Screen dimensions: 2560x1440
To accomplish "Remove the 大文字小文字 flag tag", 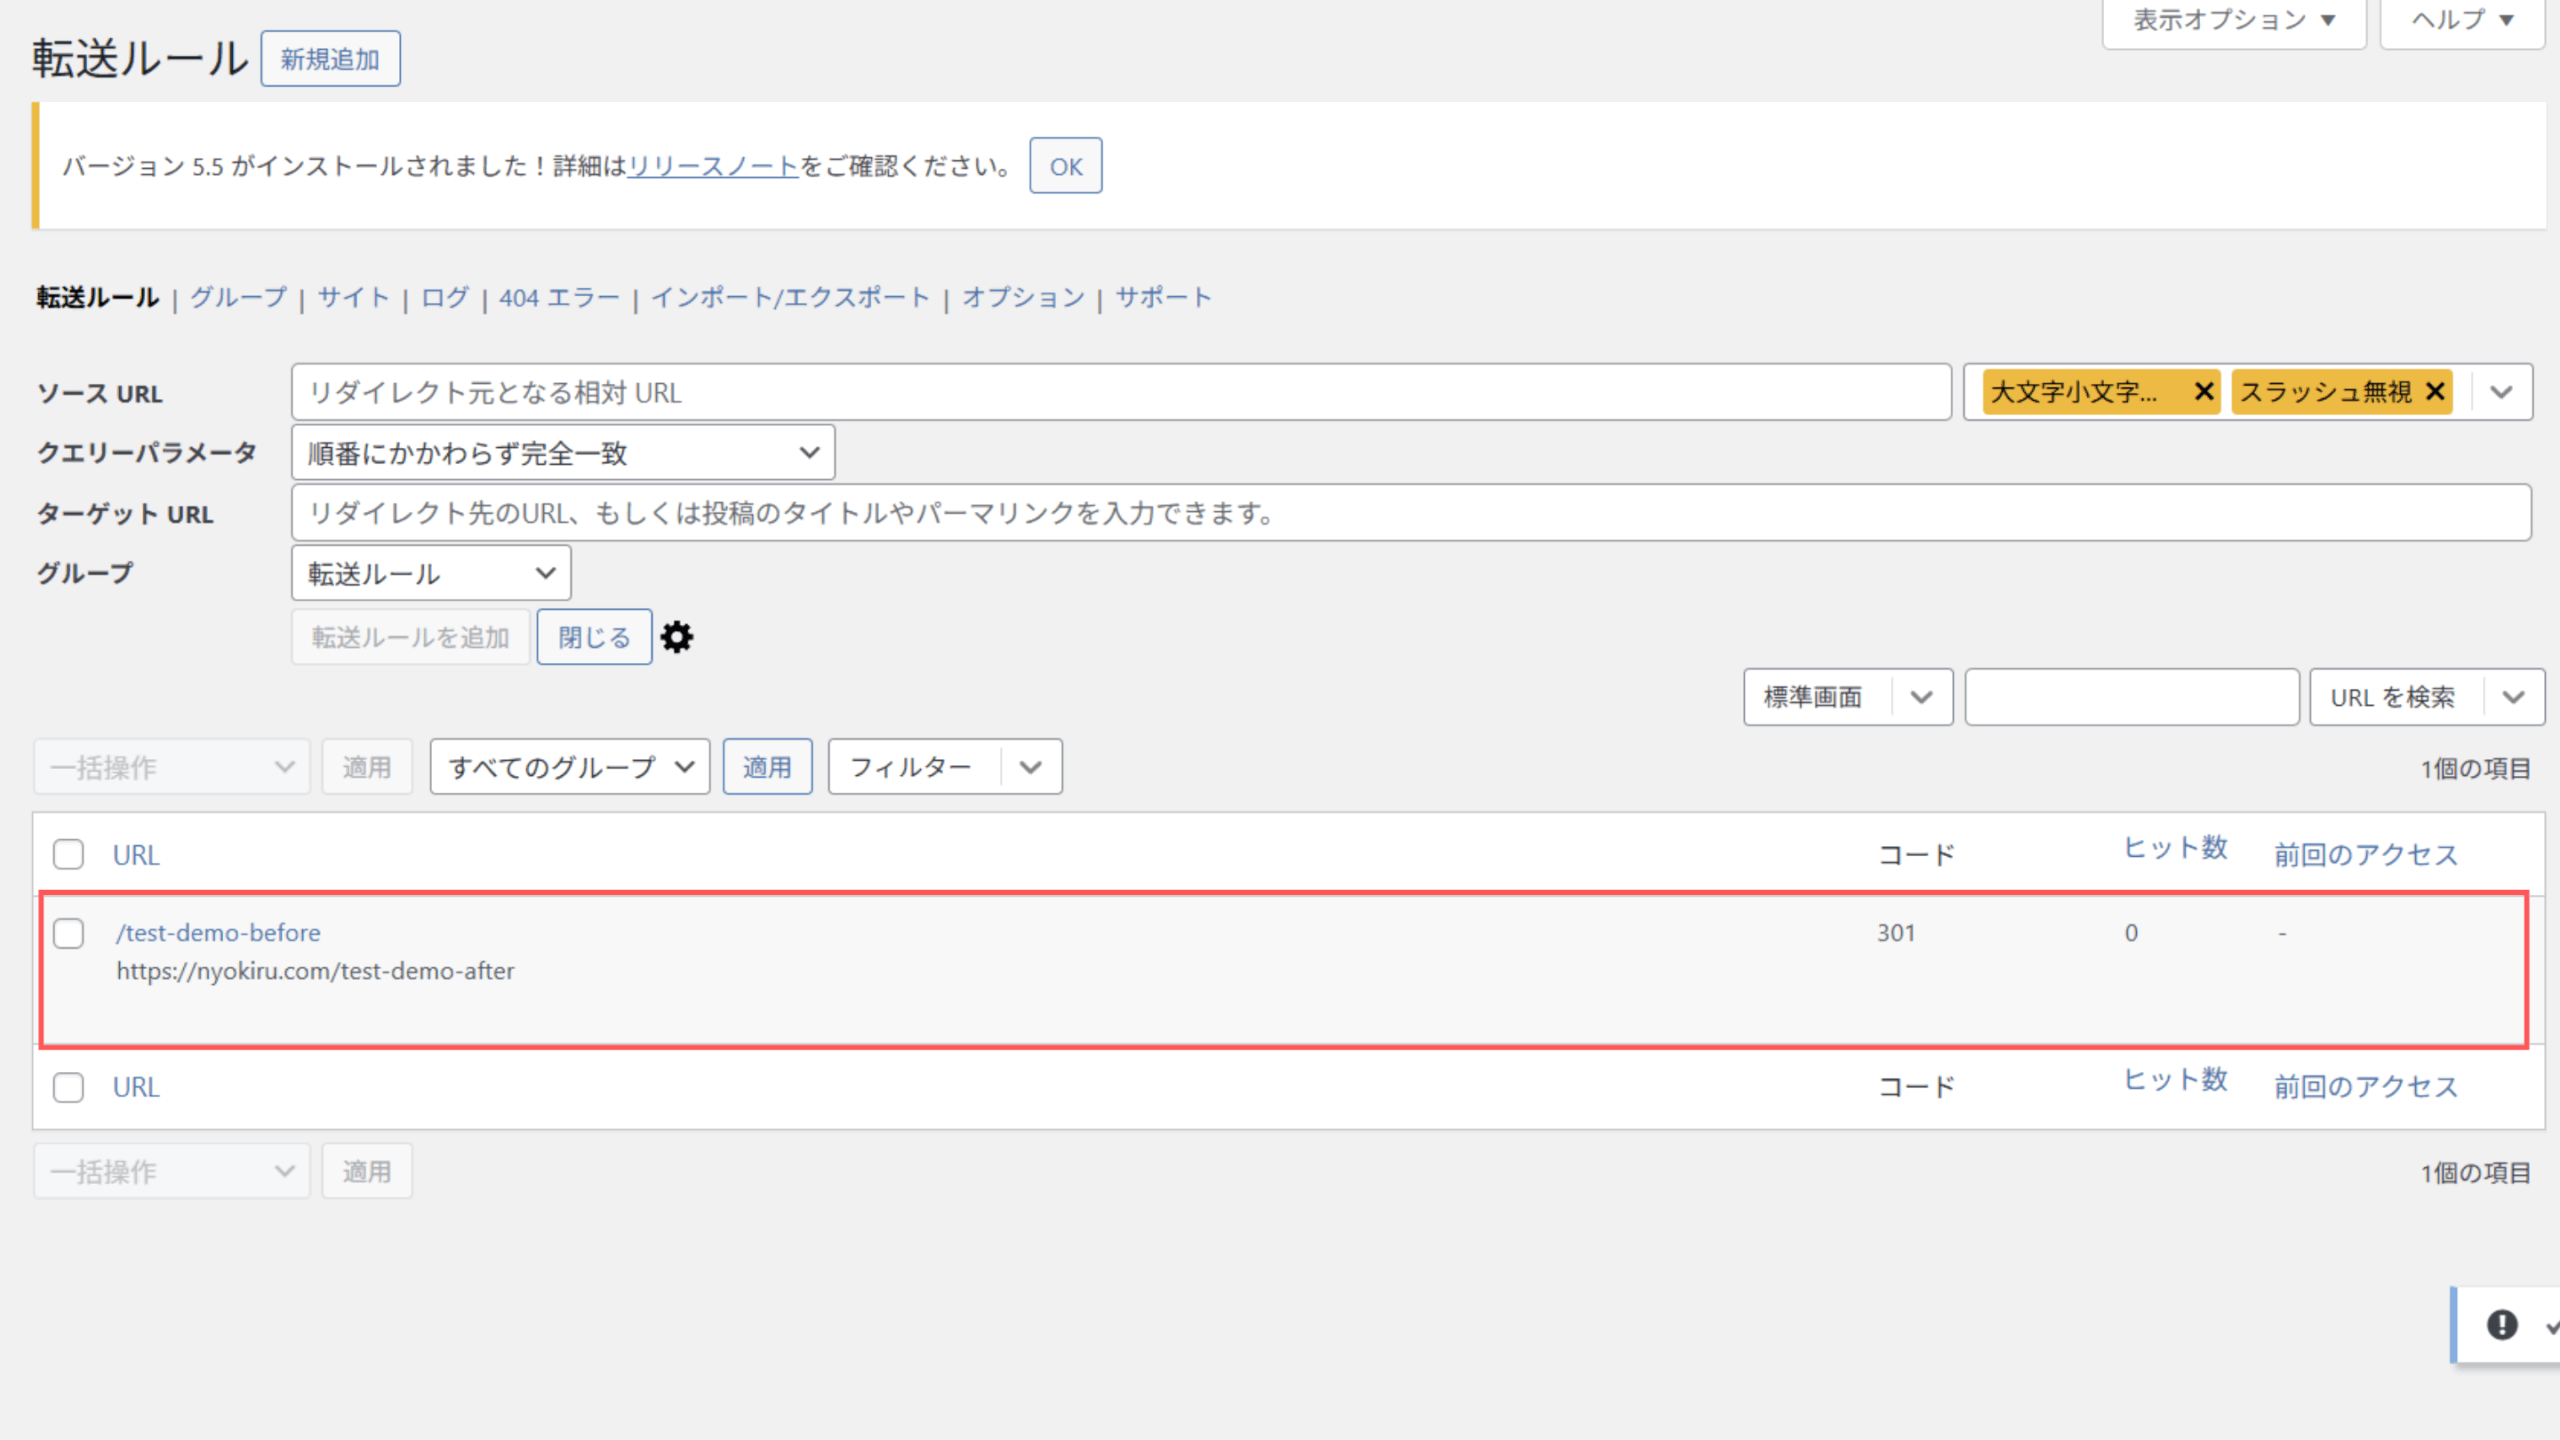I will click(x=2203, y=392).
